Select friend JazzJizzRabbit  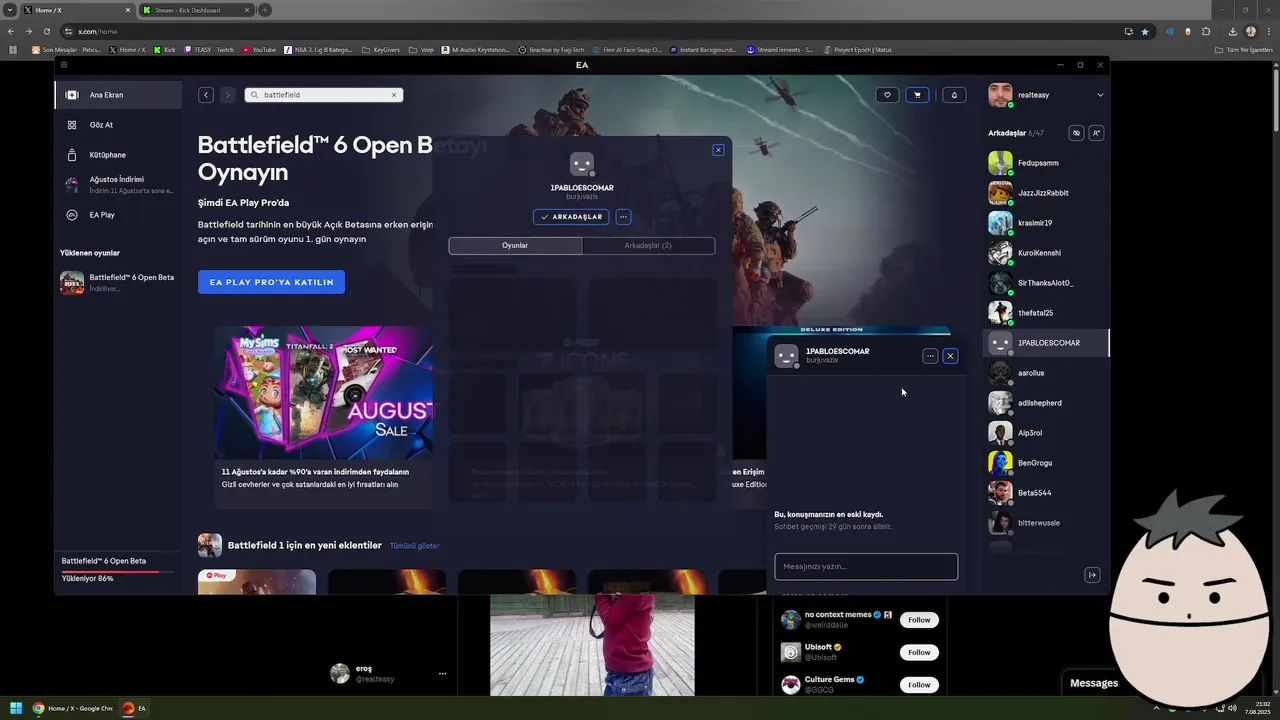(1045, 193)
